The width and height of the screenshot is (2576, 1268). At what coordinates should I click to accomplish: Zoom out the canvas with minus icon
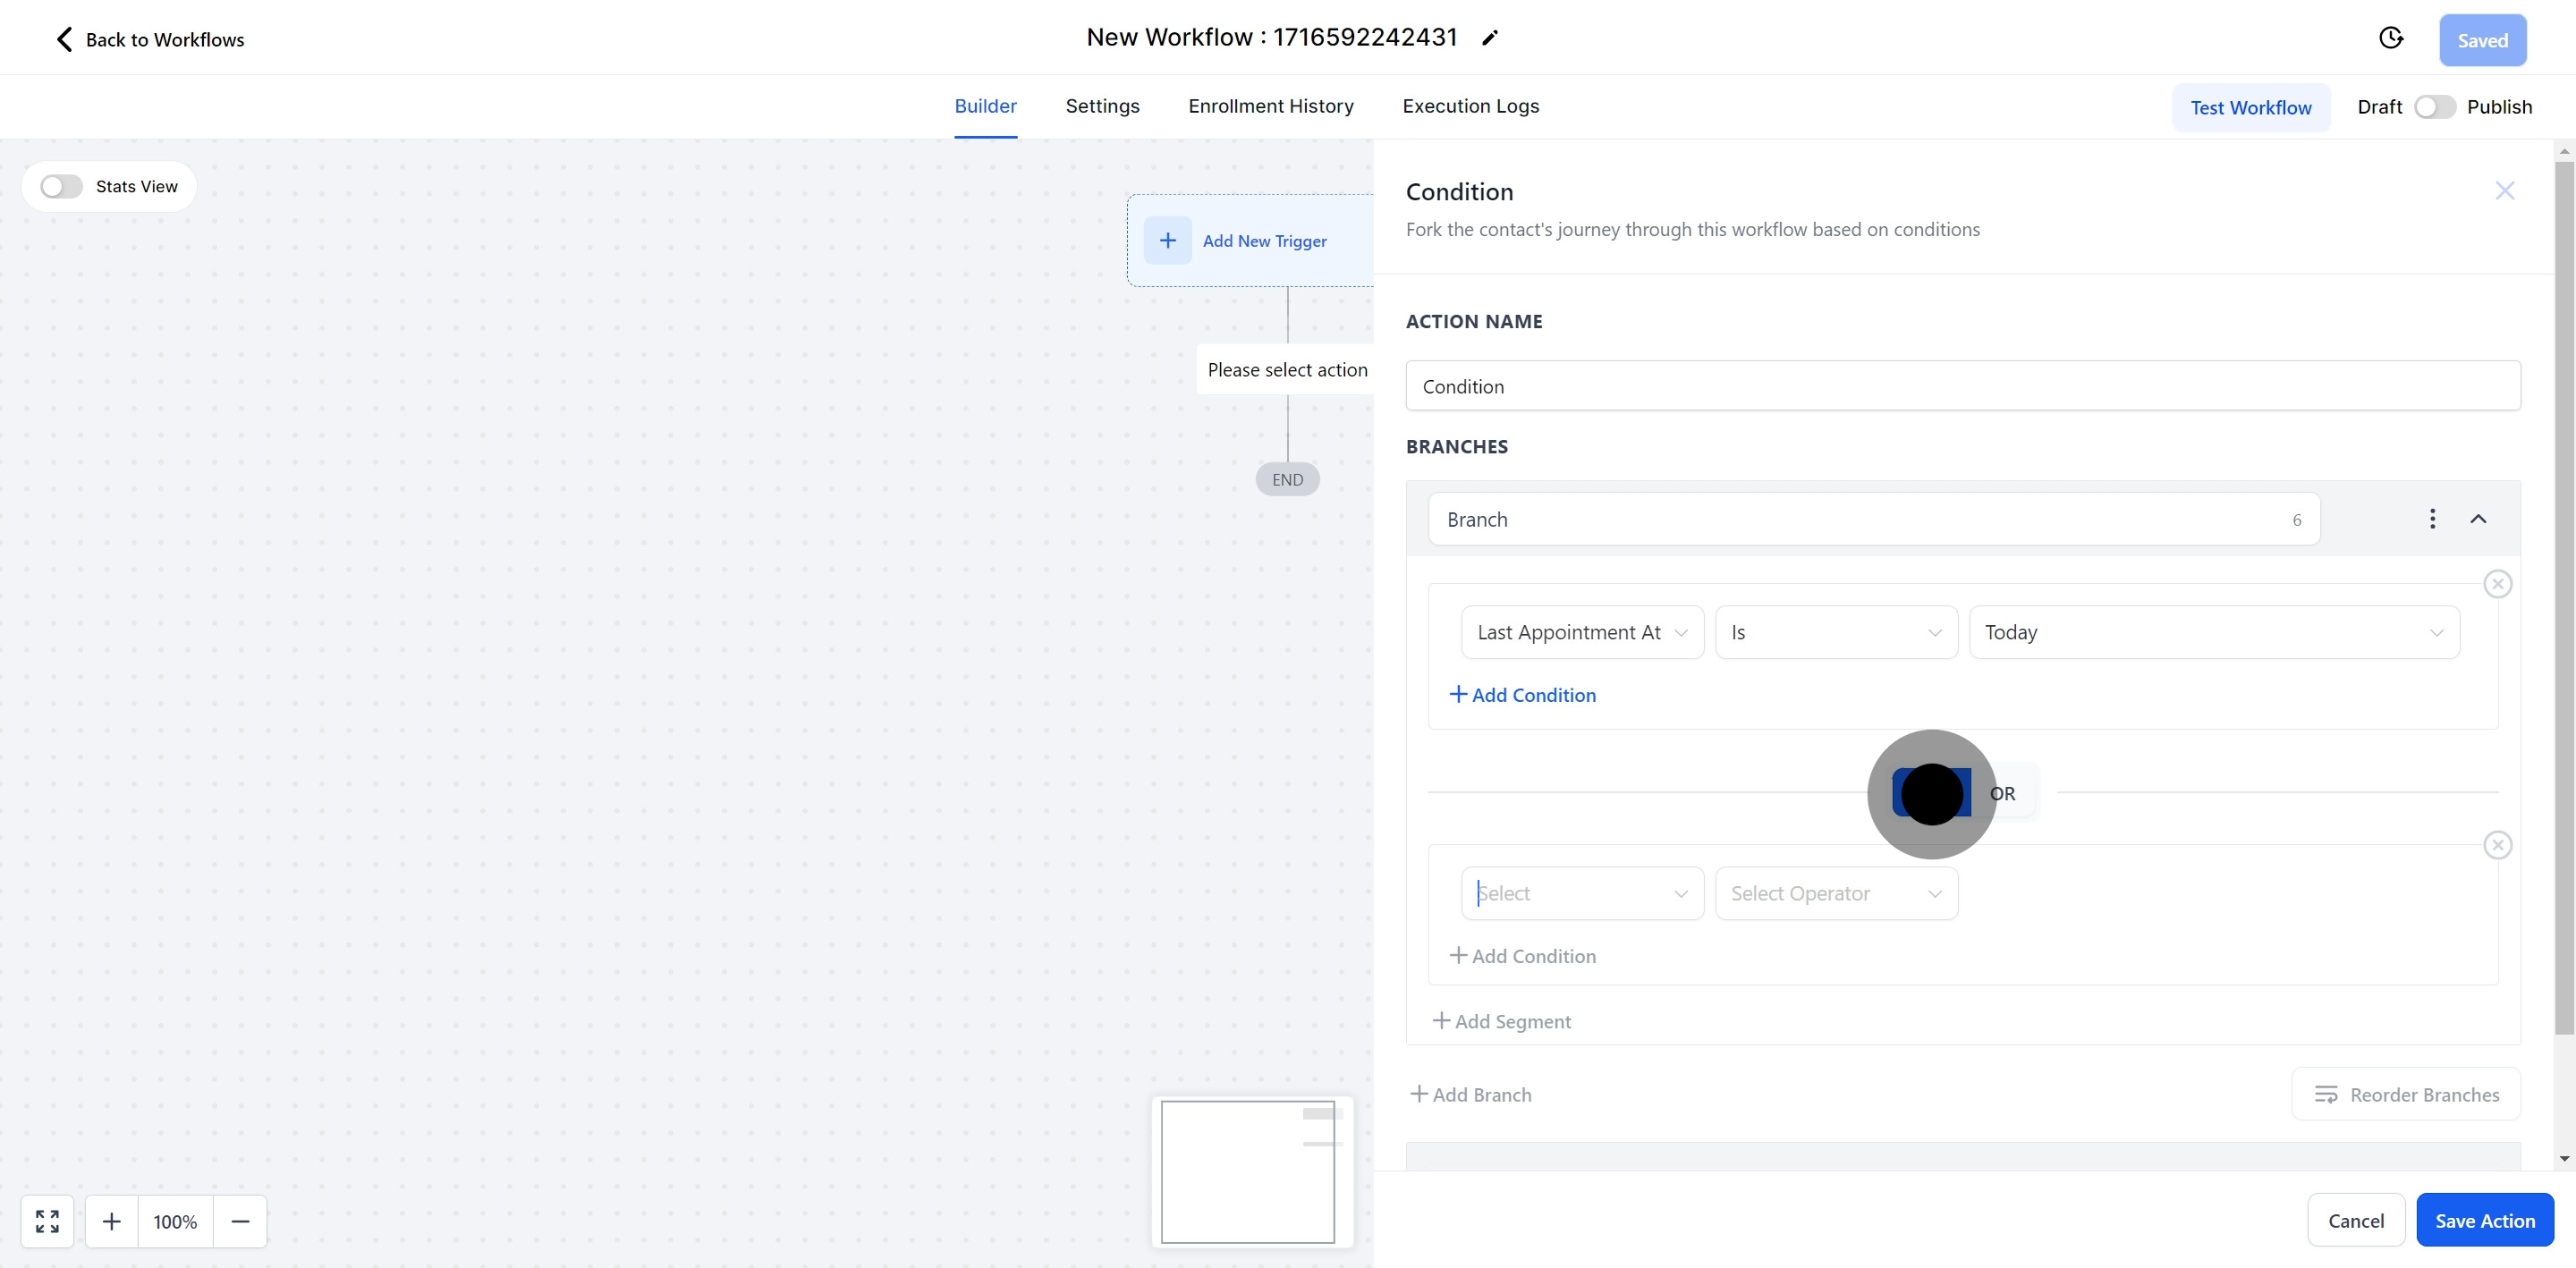pyautogui.click(x=240, y=1221)
